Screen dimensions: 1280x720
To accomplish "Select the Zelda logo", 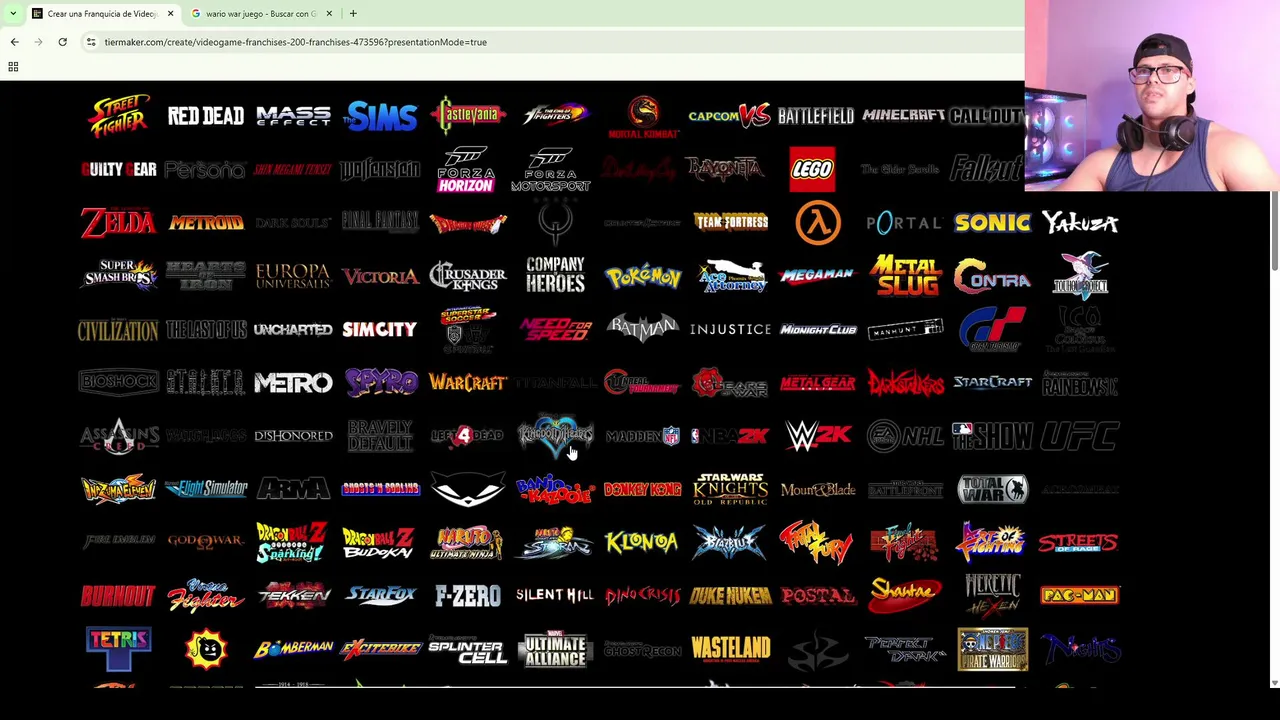I will pyautogui.click(x=118, y=222).
